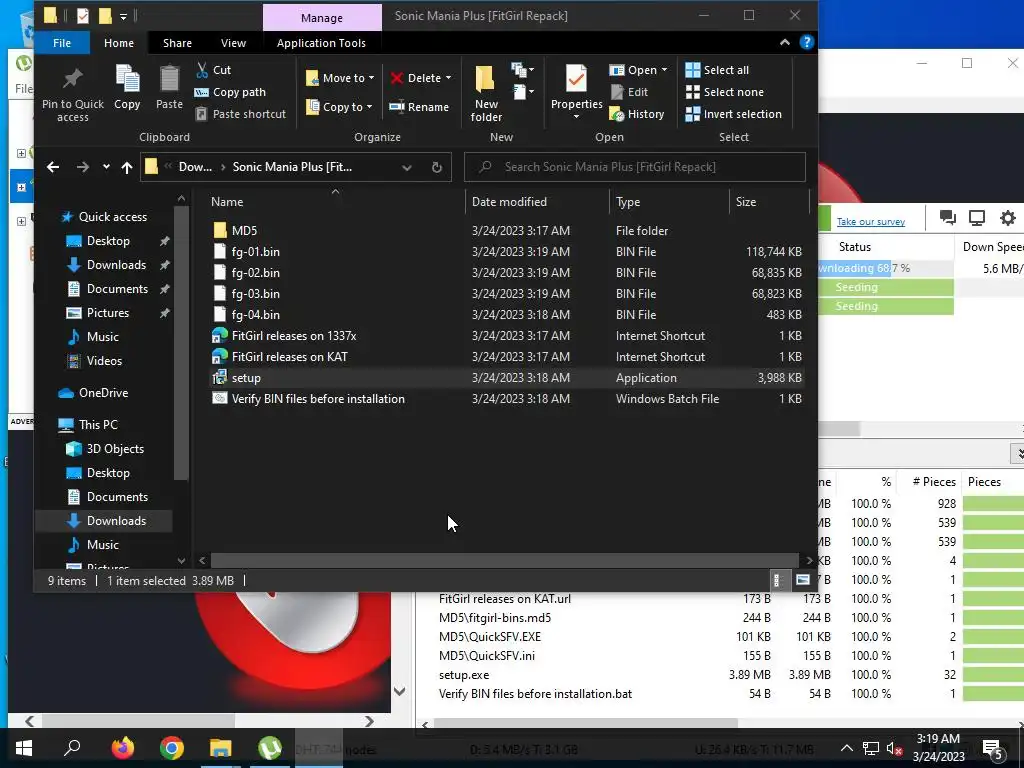Collapse the ribbon chevron
The width and height of the screenshot is (1024, 768).
pyautogui.click(x=784, y=42)
